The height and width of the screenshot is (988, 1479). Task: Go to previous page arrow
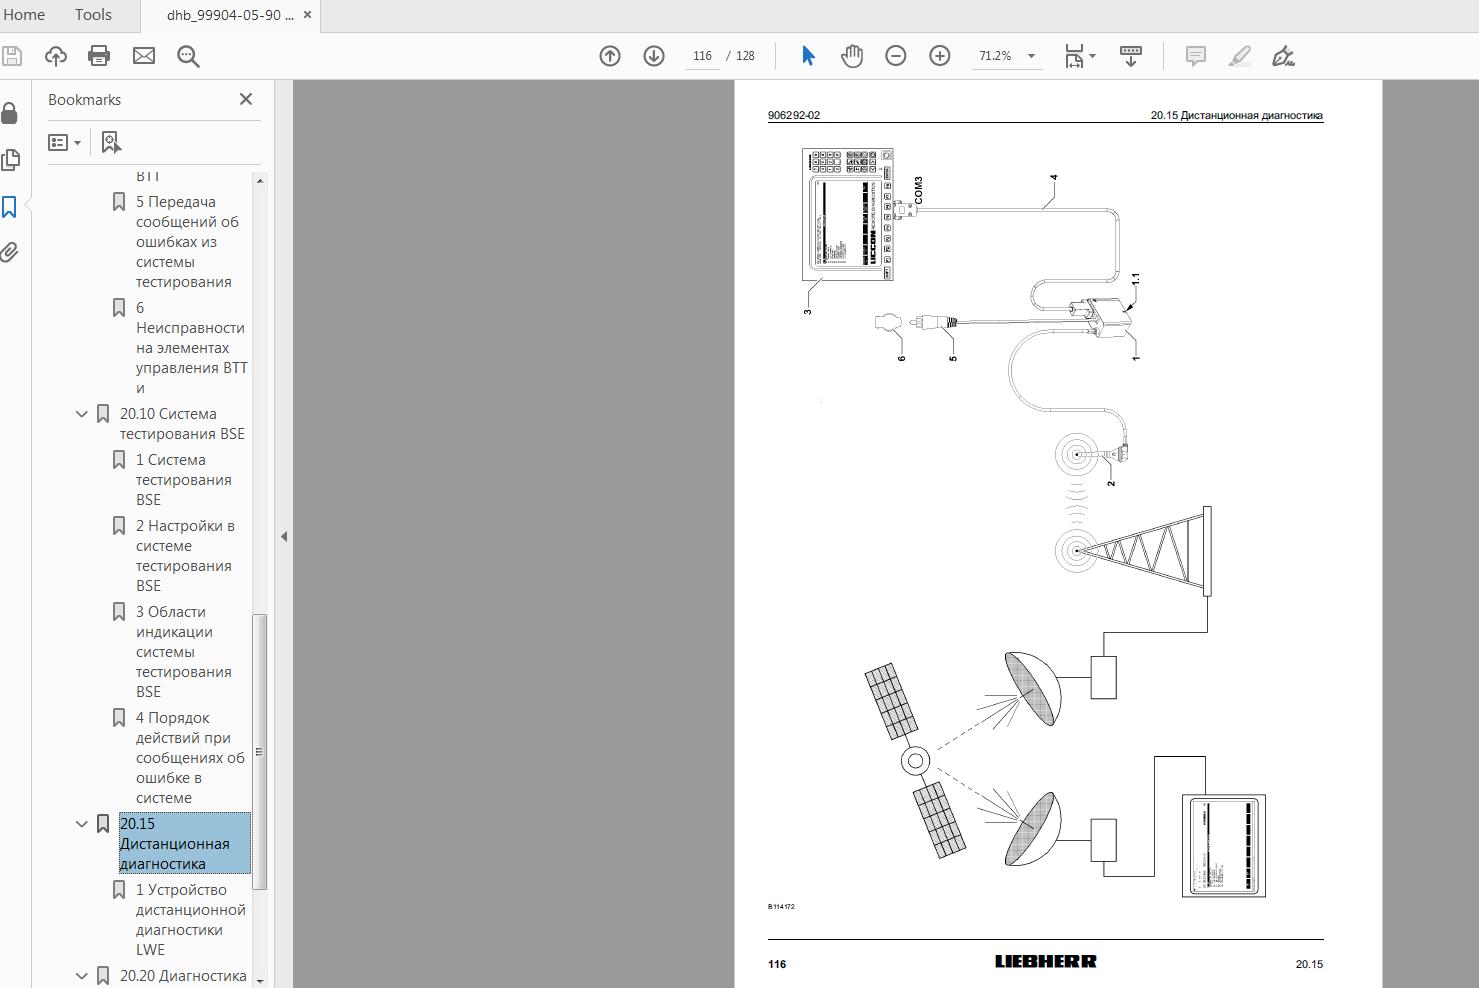click(610, 56)
